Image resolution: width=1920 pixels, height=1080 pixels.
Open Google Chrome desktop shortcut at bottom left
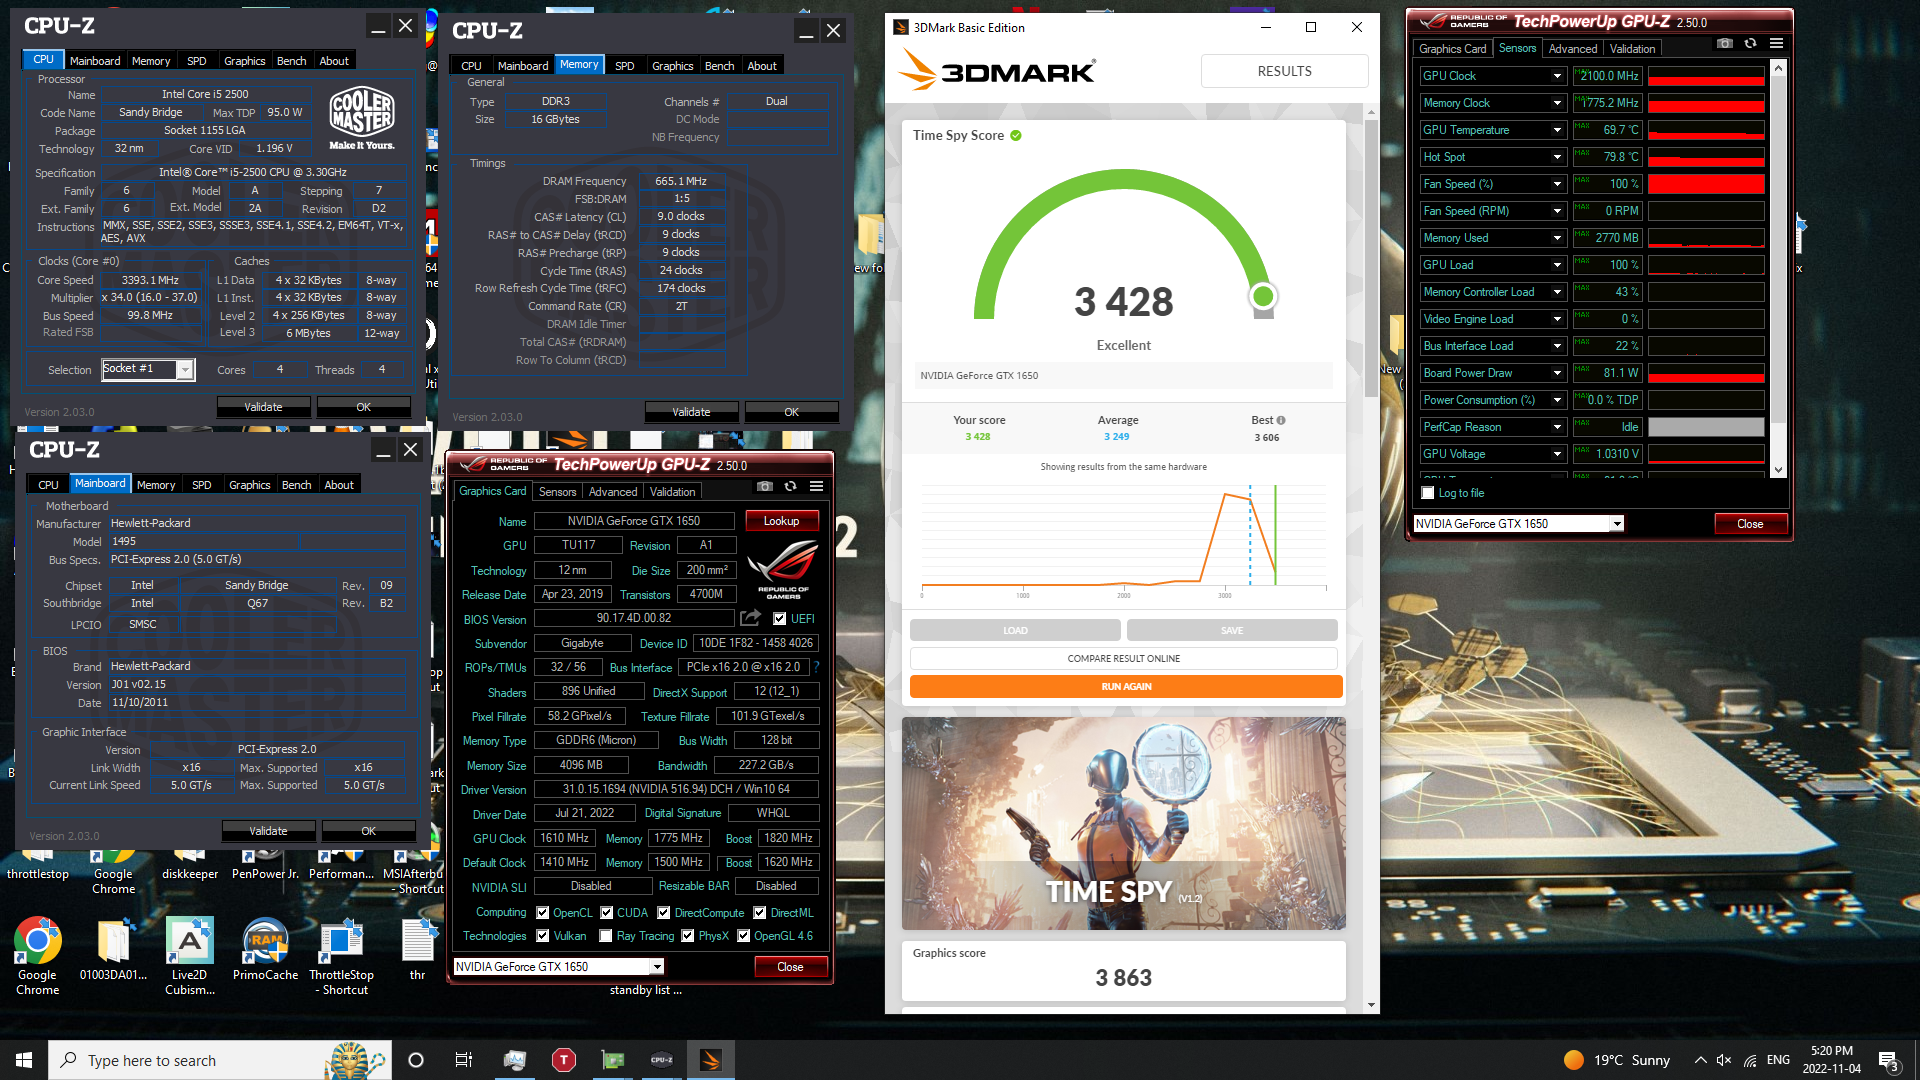37,955
